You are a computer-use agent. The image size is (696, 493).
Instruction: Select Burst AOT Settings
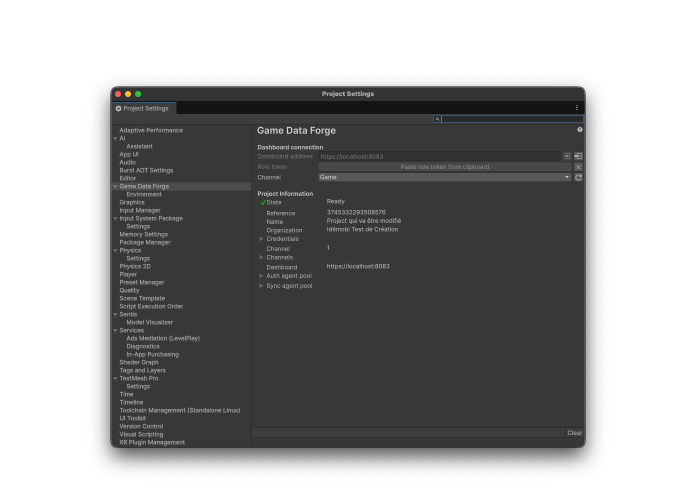coord(146,170)
